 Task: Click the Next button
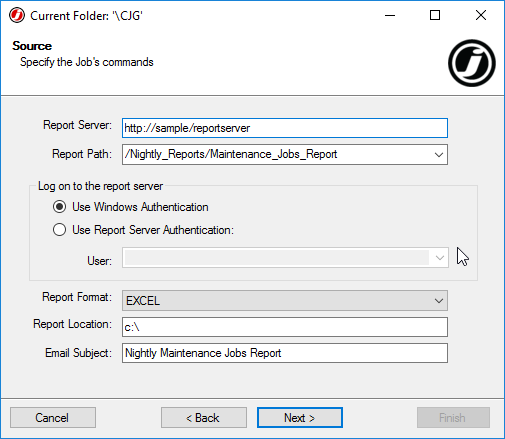tap(300, 418)
